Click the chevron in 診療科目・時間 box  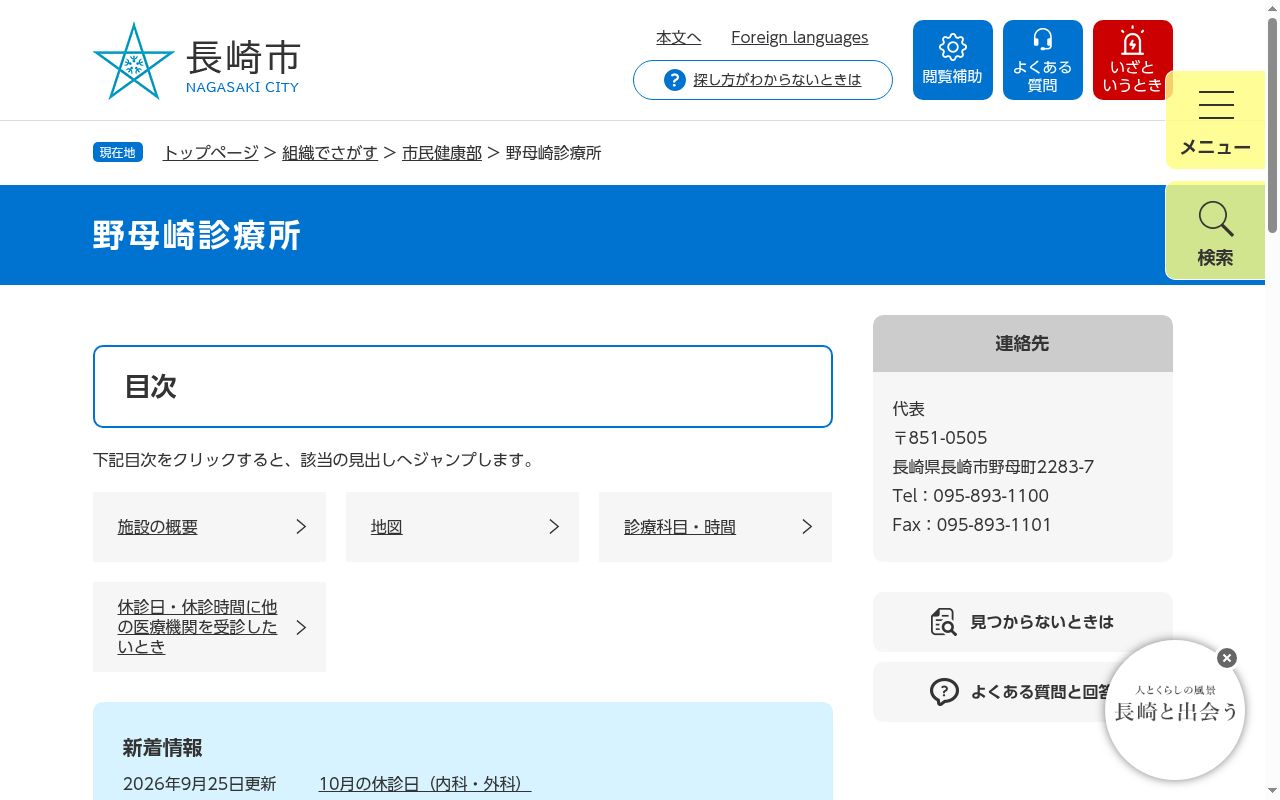coord(807,527)
